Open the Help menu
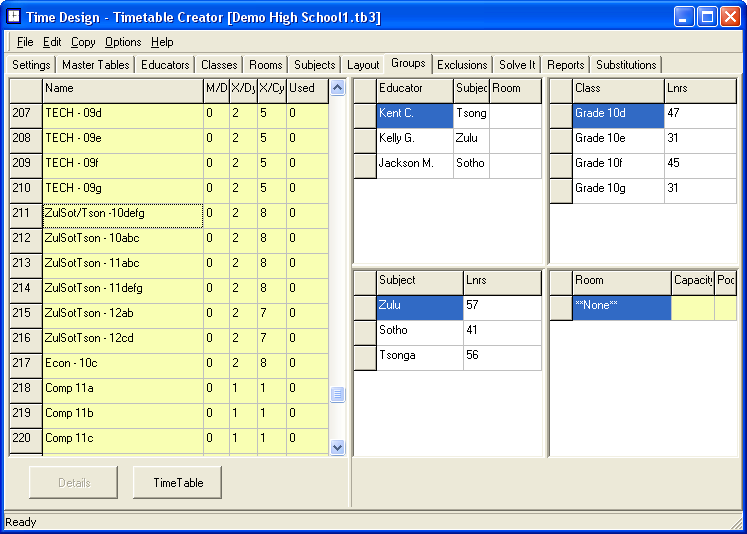 click(162, 42)
